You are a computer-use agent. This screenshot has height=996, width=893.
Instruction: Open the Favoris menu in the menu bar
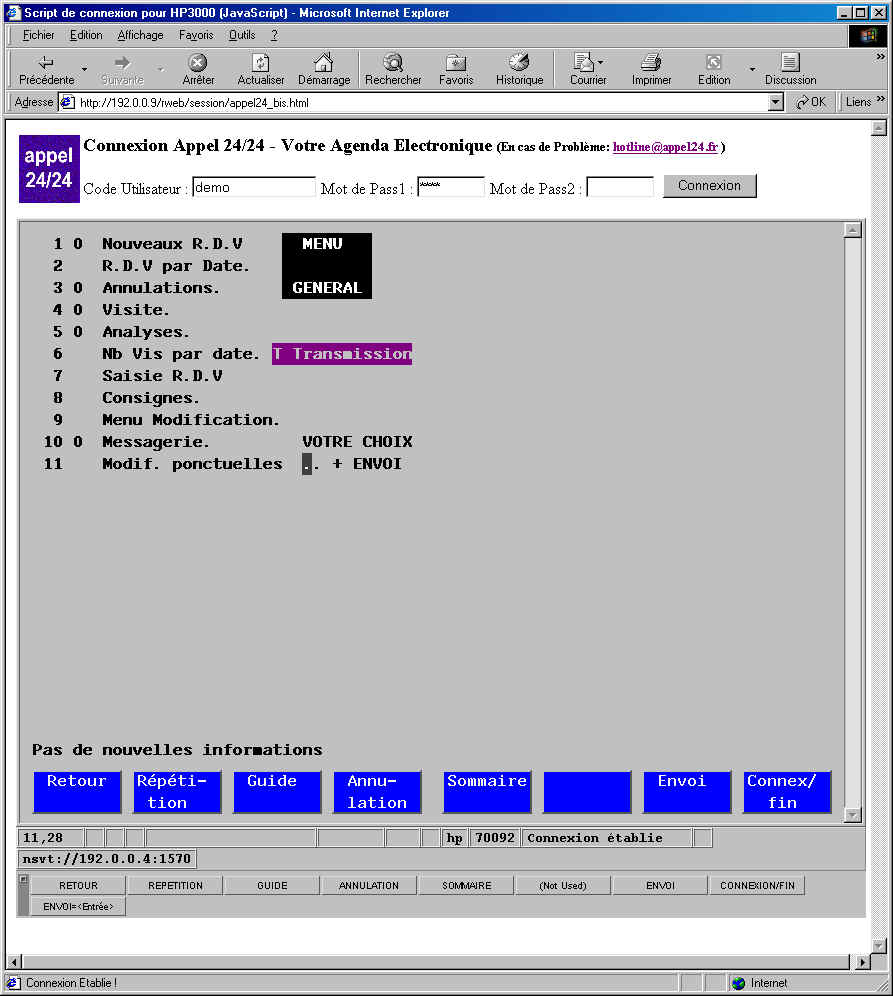(x=196, y=36)
